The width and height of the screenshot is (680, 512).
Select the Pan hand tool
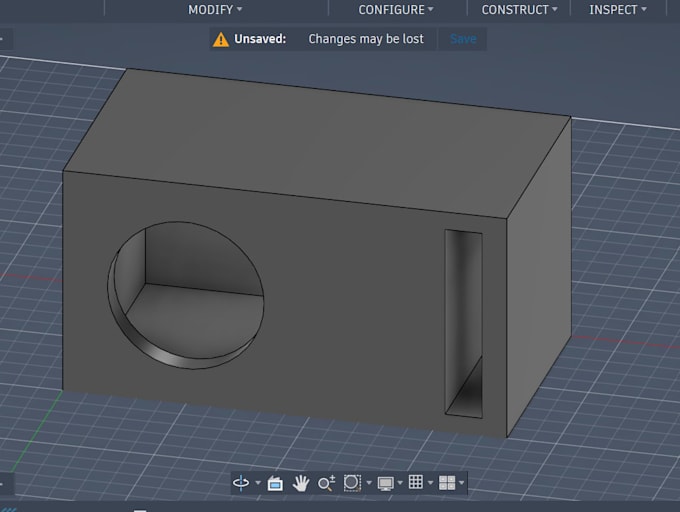[301, 483]
